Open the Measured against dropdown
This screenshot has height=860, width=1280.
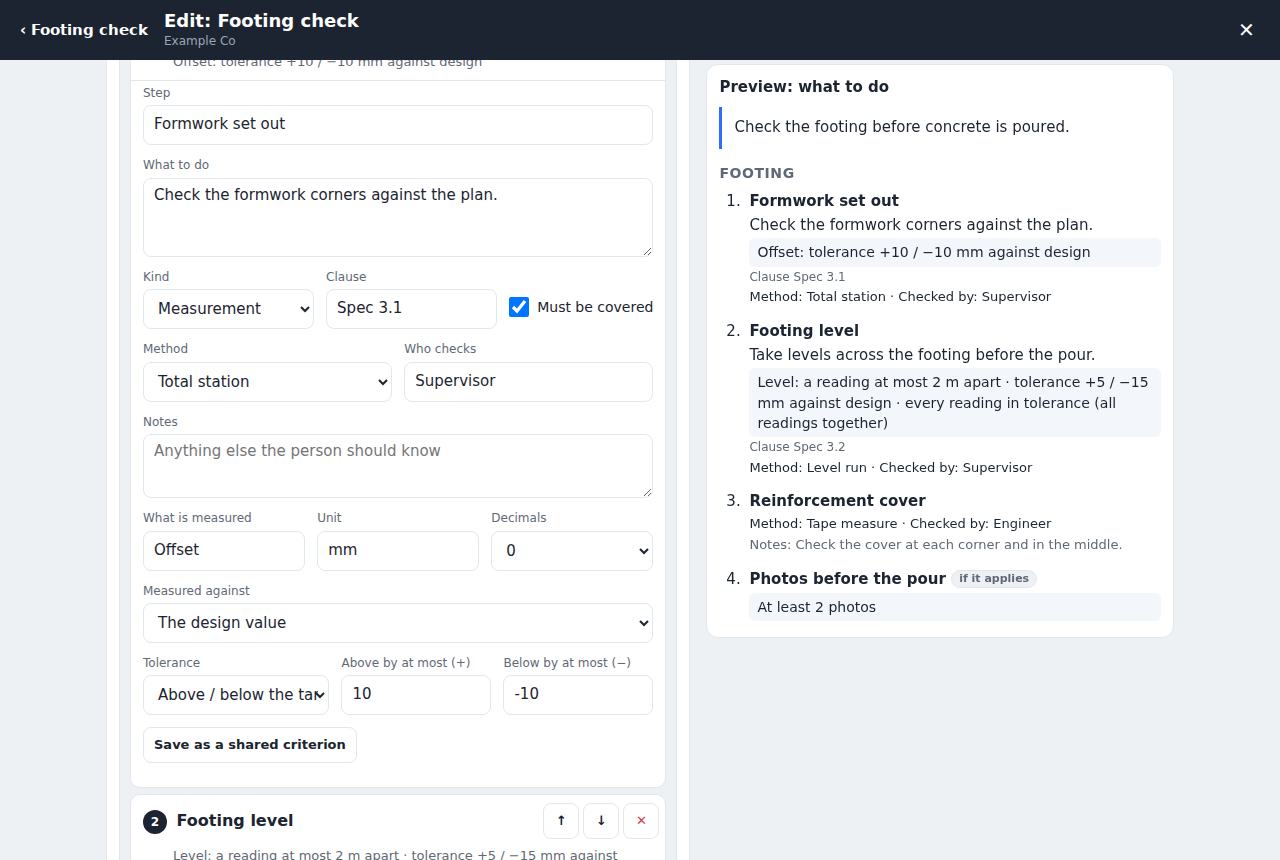click(398, 623)
